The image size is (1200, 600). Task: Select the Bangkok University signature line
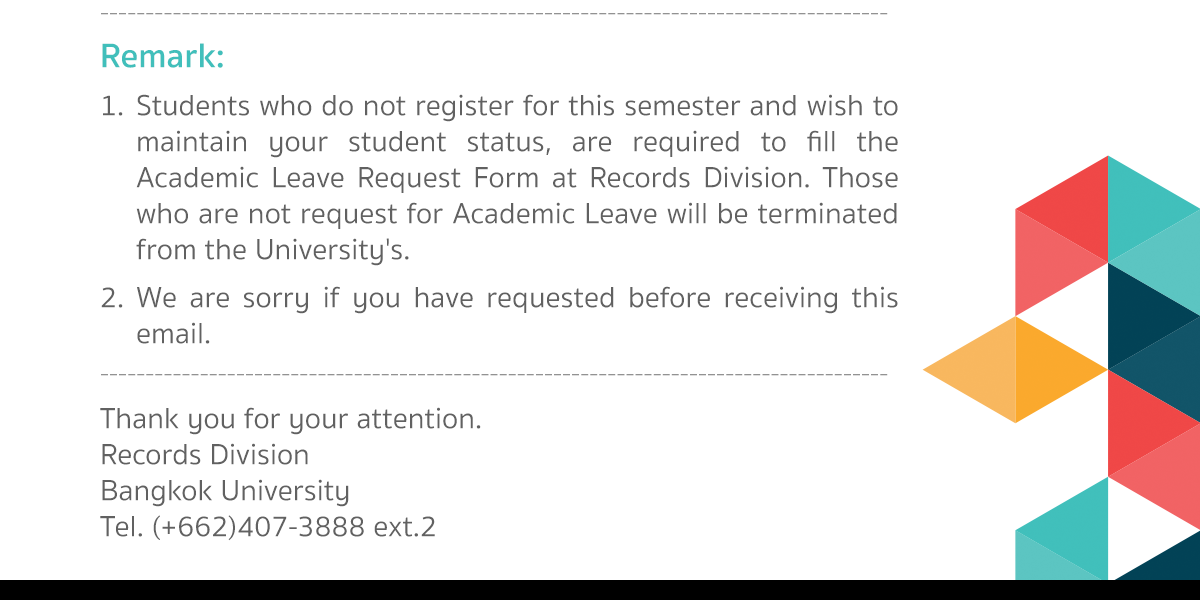point(225,492)
